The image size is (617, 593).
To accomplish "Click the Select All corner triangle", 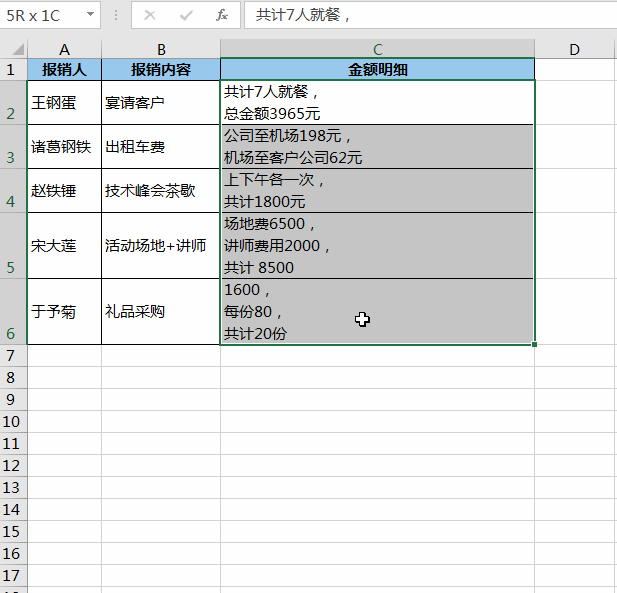I will click(18, 50).
